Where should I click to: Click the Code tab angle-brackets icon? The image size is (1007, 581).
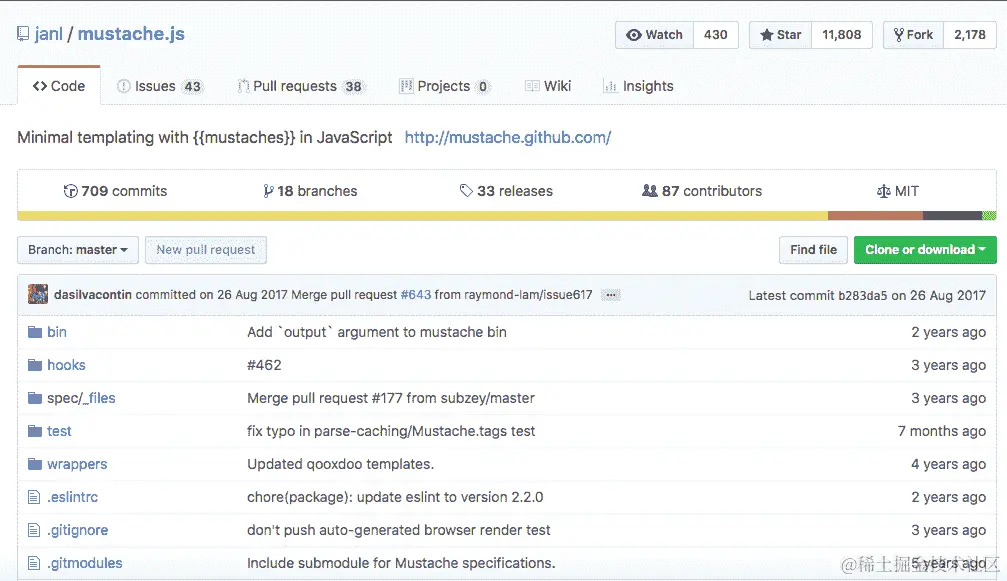click(x=40, y=86)
